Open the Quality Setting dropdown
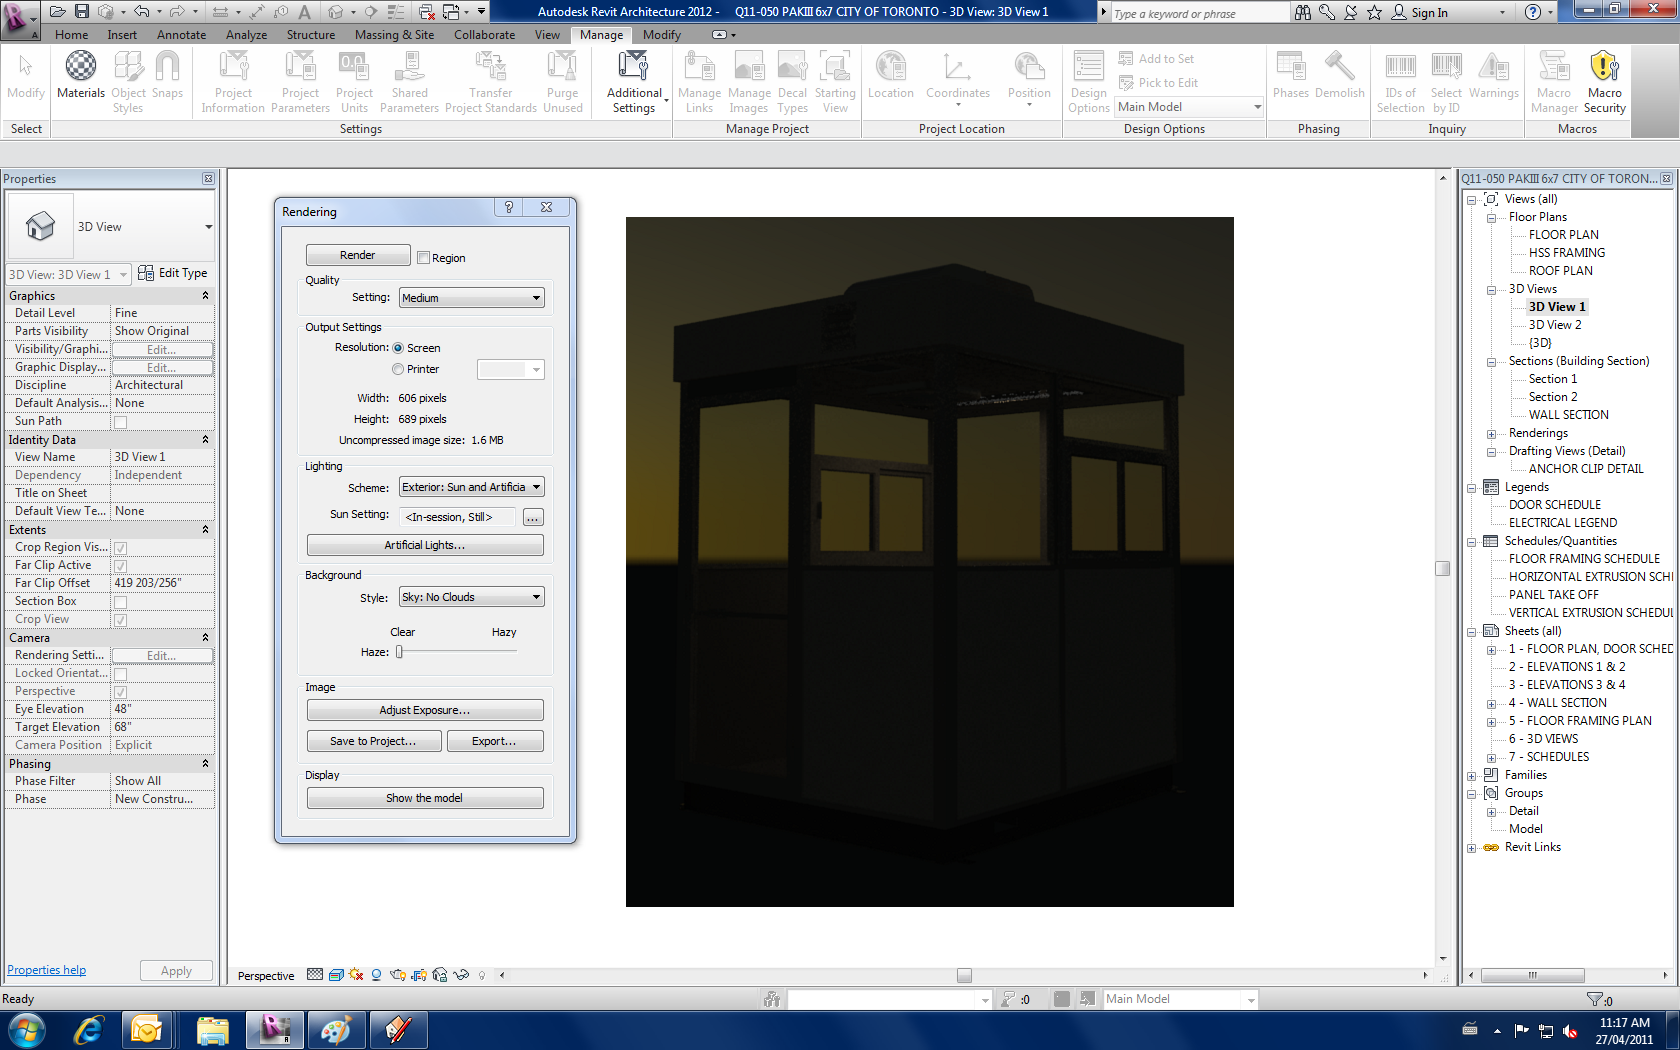 click(471, 298)
